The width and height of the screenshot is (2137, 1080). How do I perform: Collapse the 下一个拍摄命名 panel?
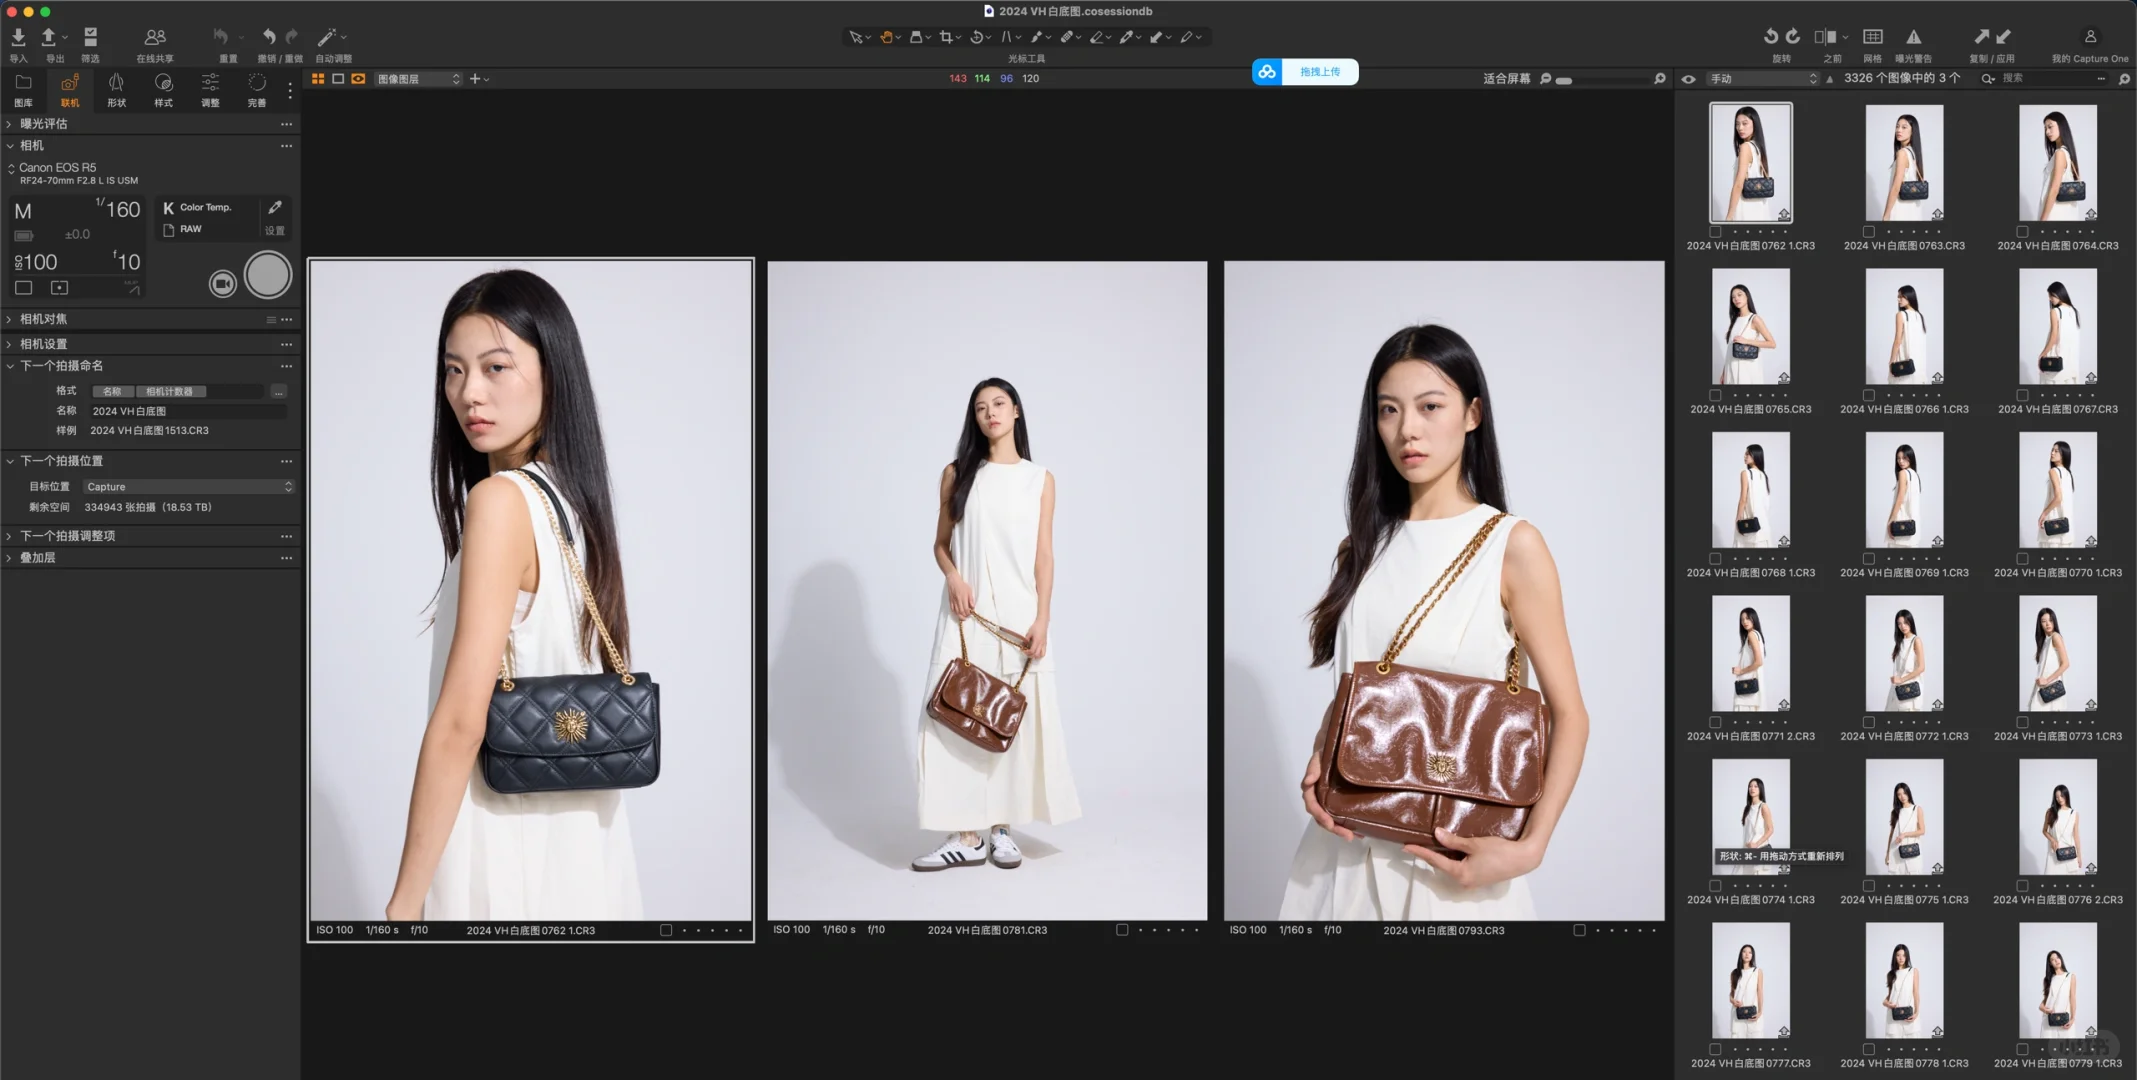[x=9, y=366]
